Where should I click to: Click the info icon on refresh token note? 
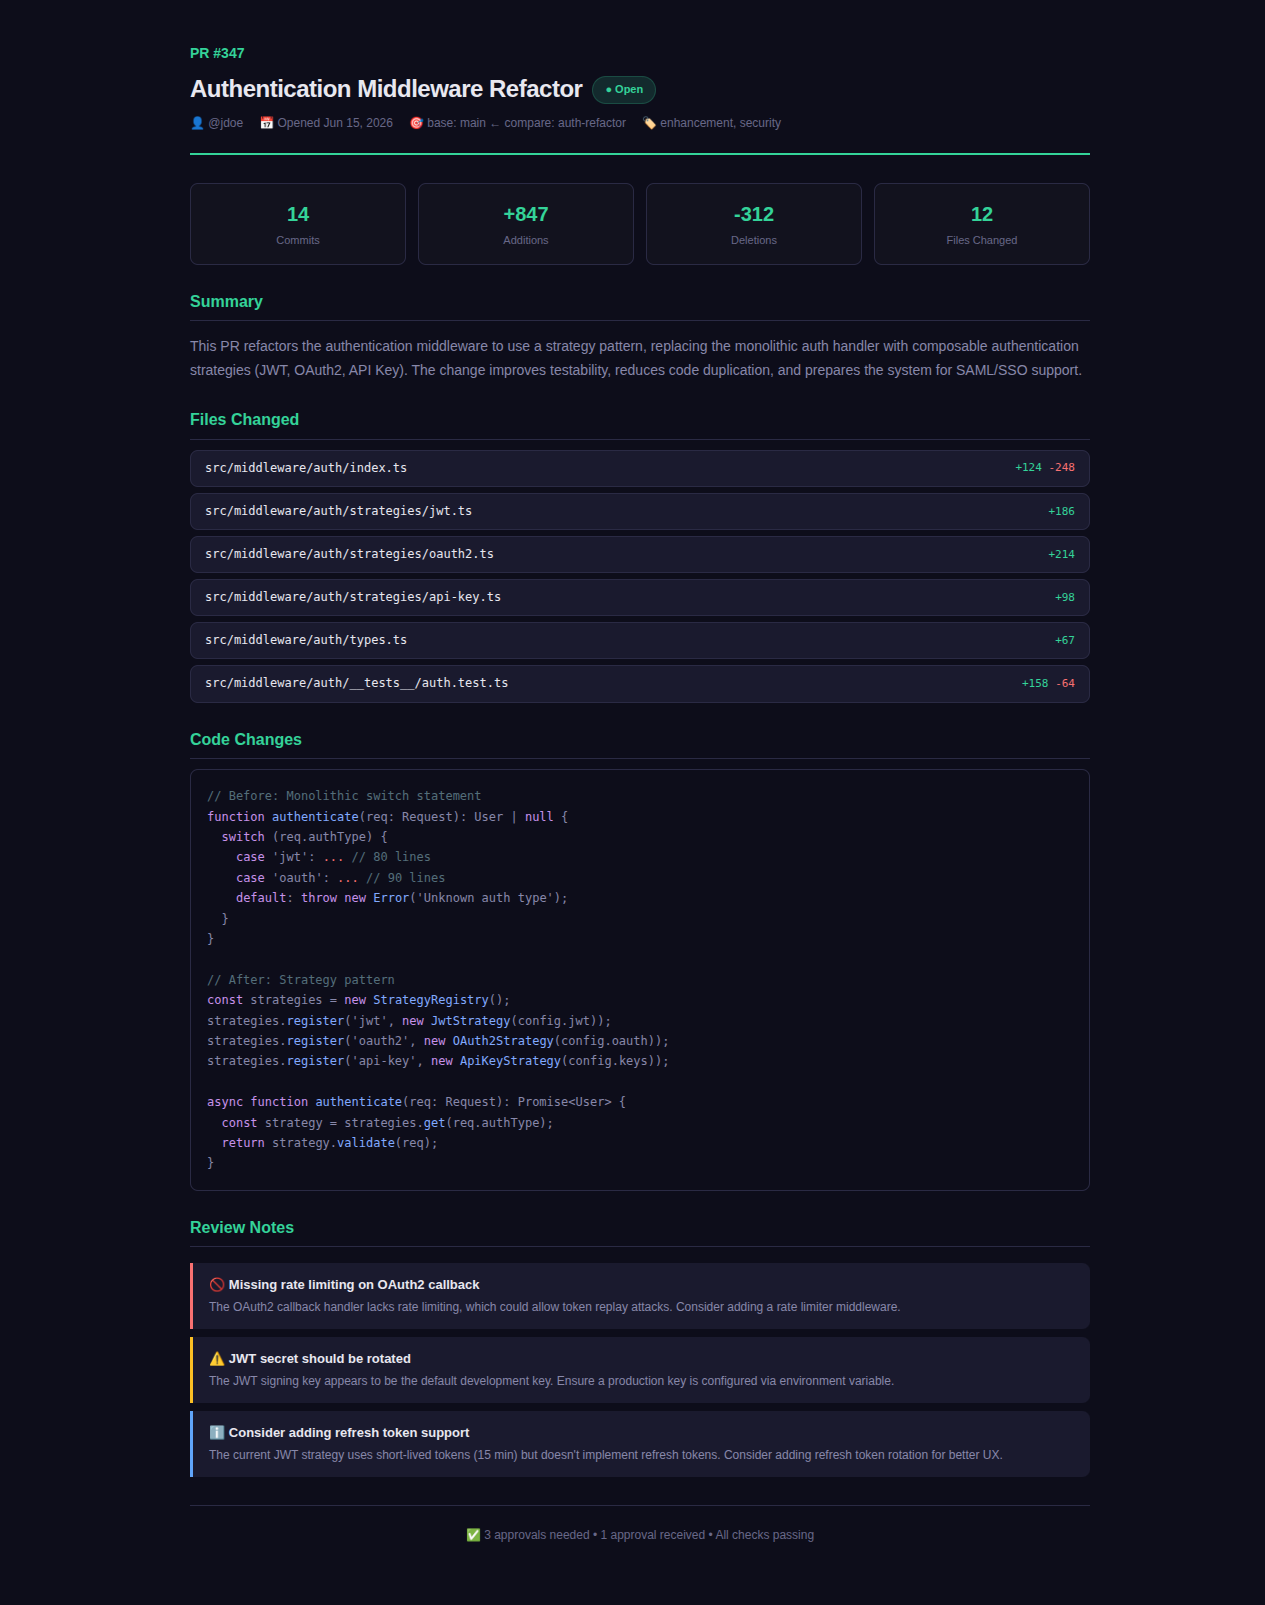[216, 1433]
